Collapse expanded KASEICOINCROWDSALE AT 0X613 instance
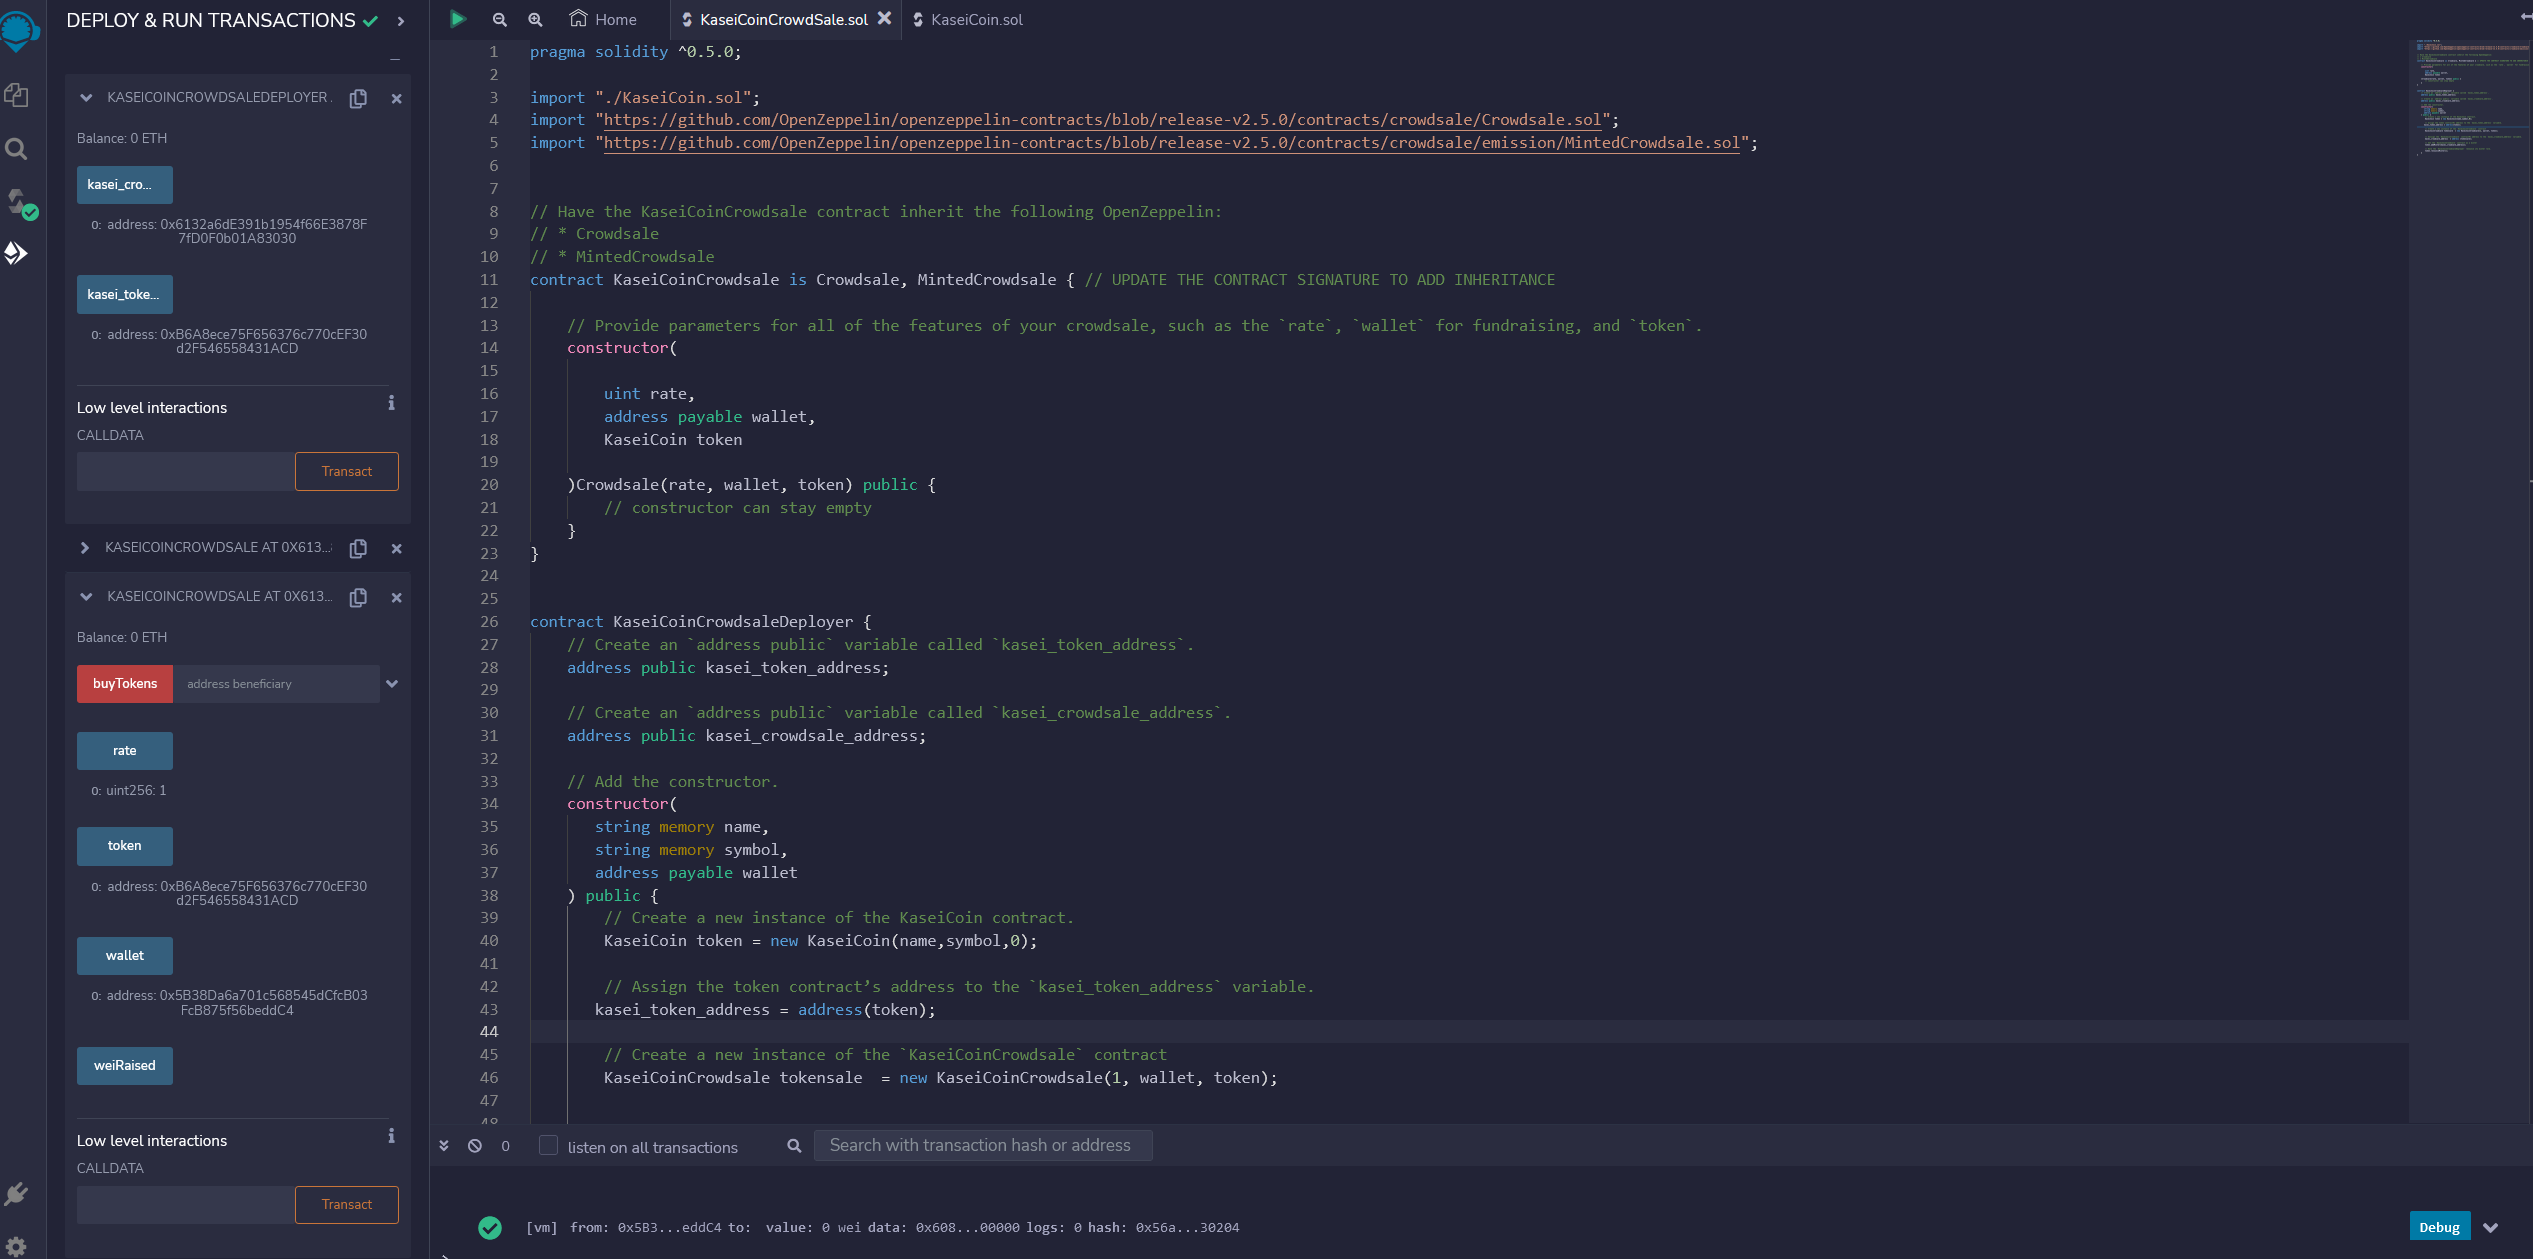 point(86,597)
